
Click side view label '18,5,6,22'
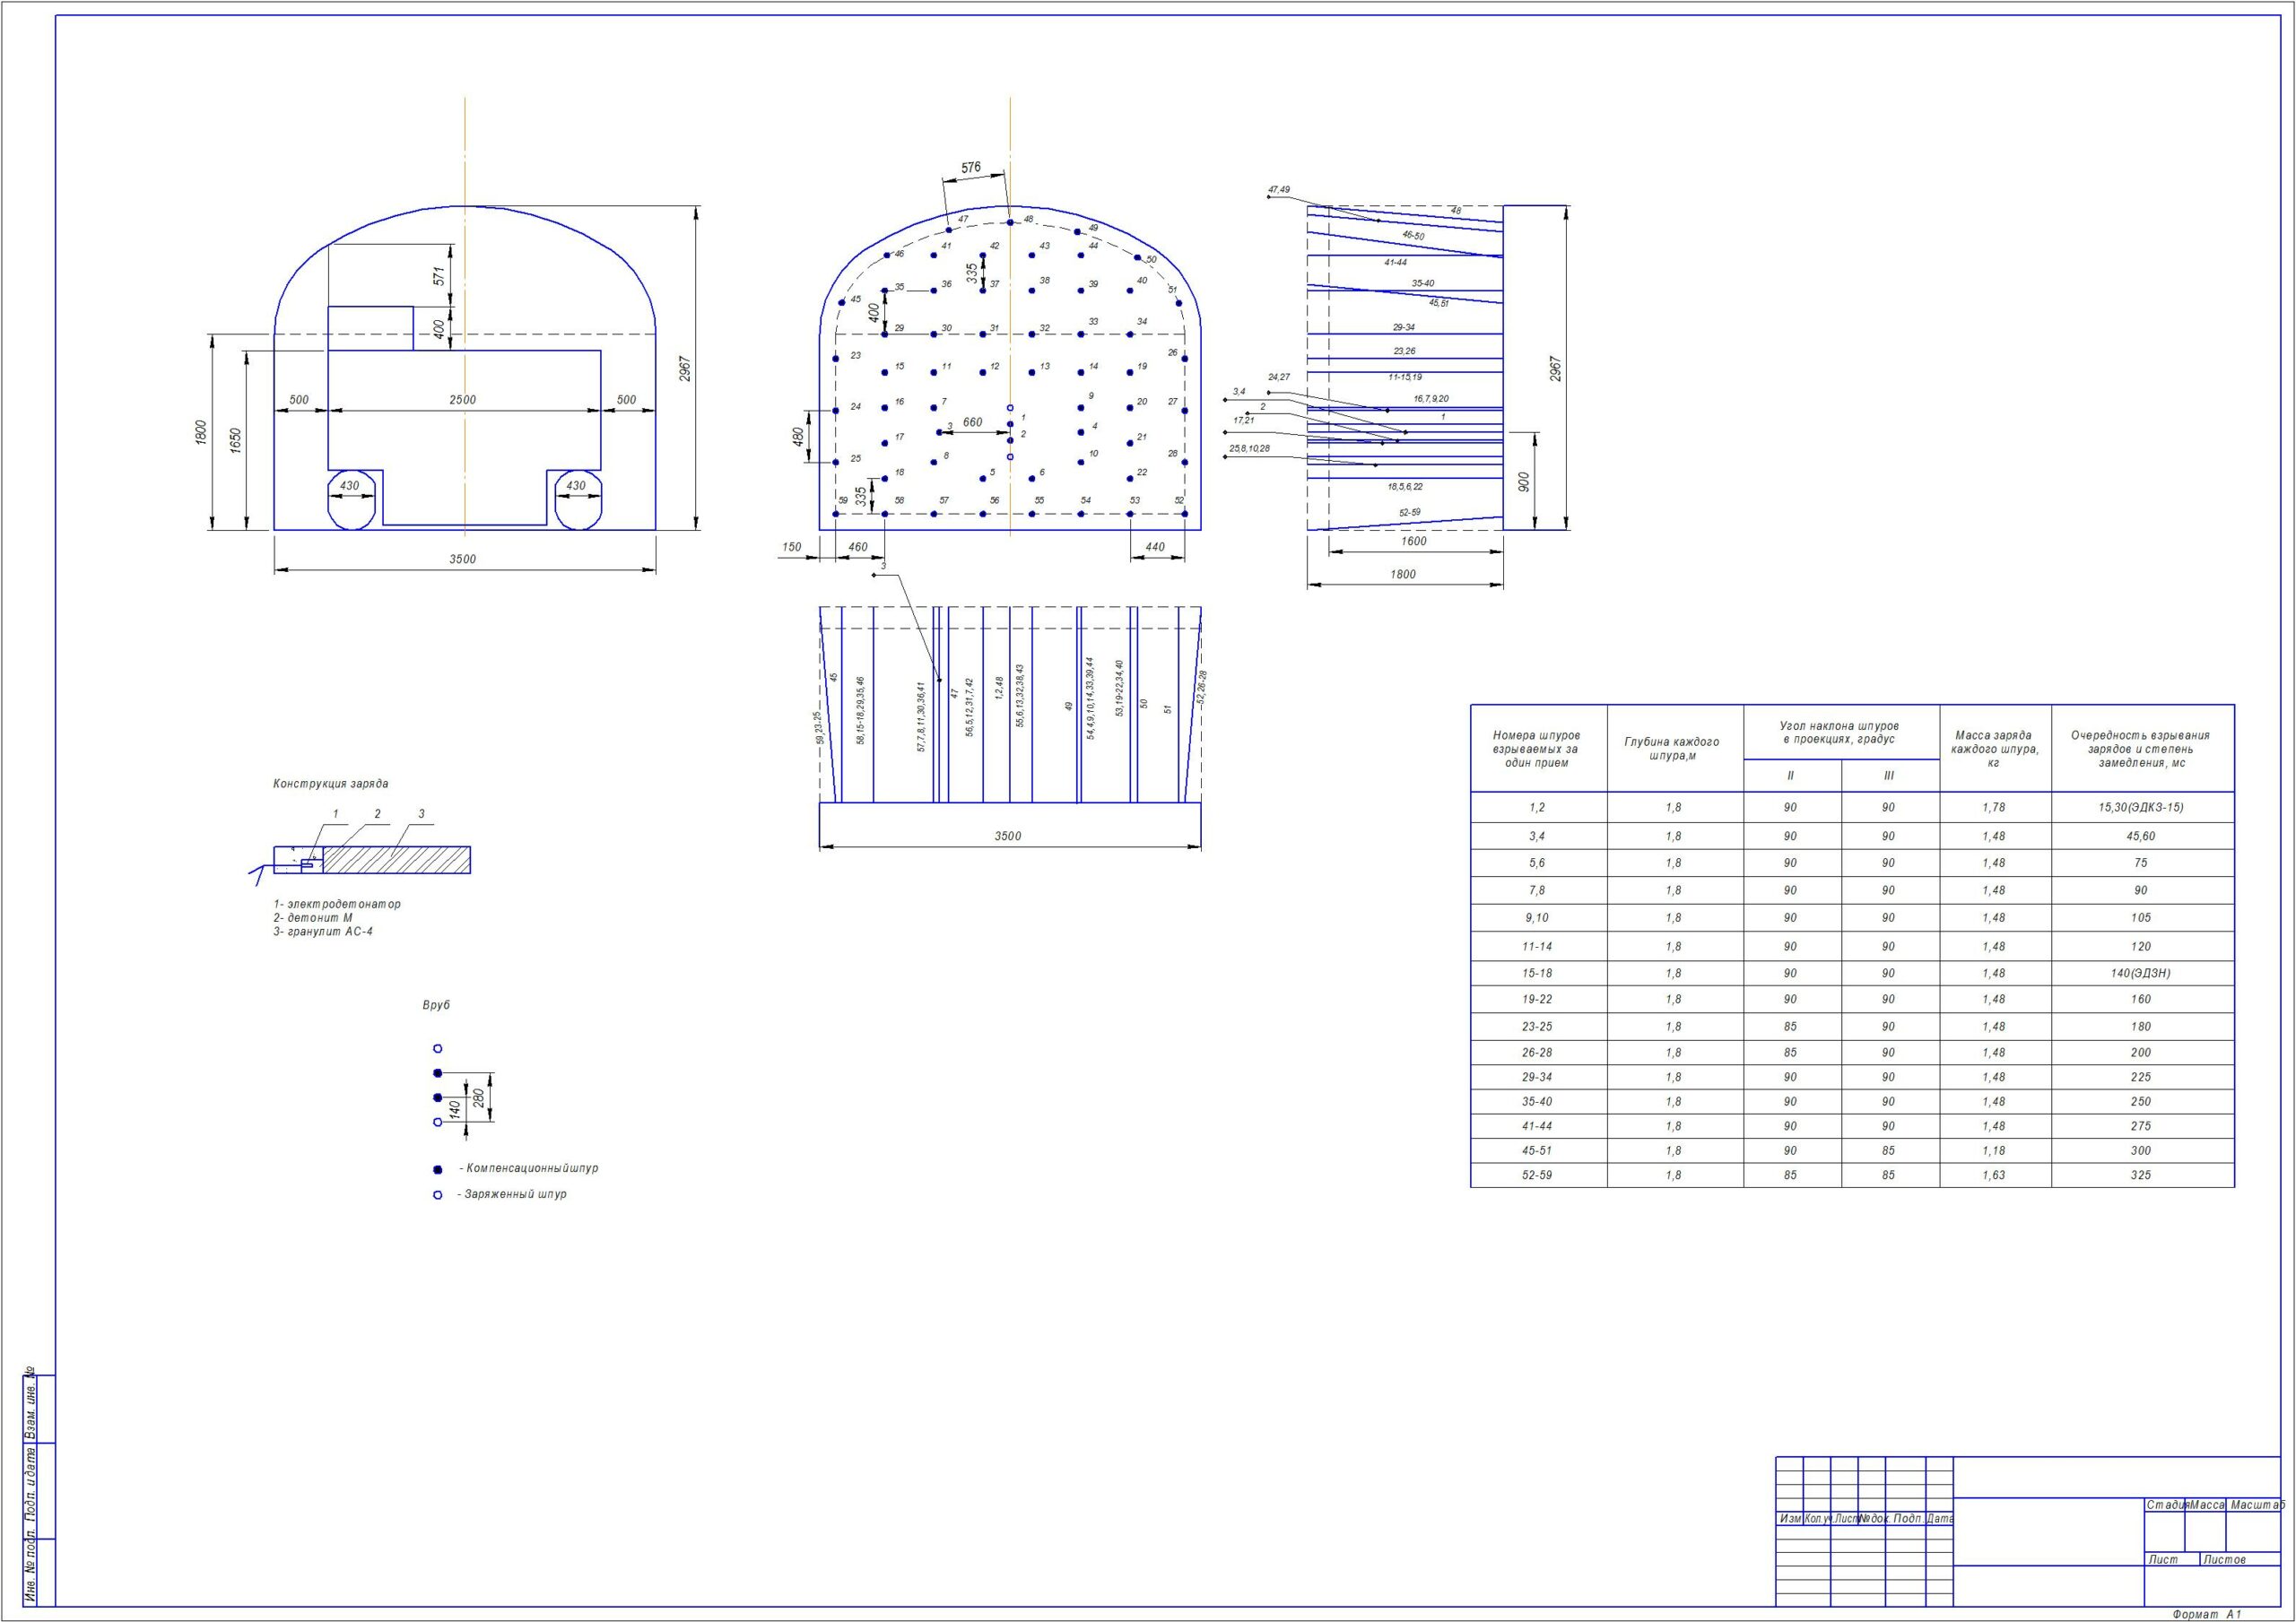click(1404, 487)
